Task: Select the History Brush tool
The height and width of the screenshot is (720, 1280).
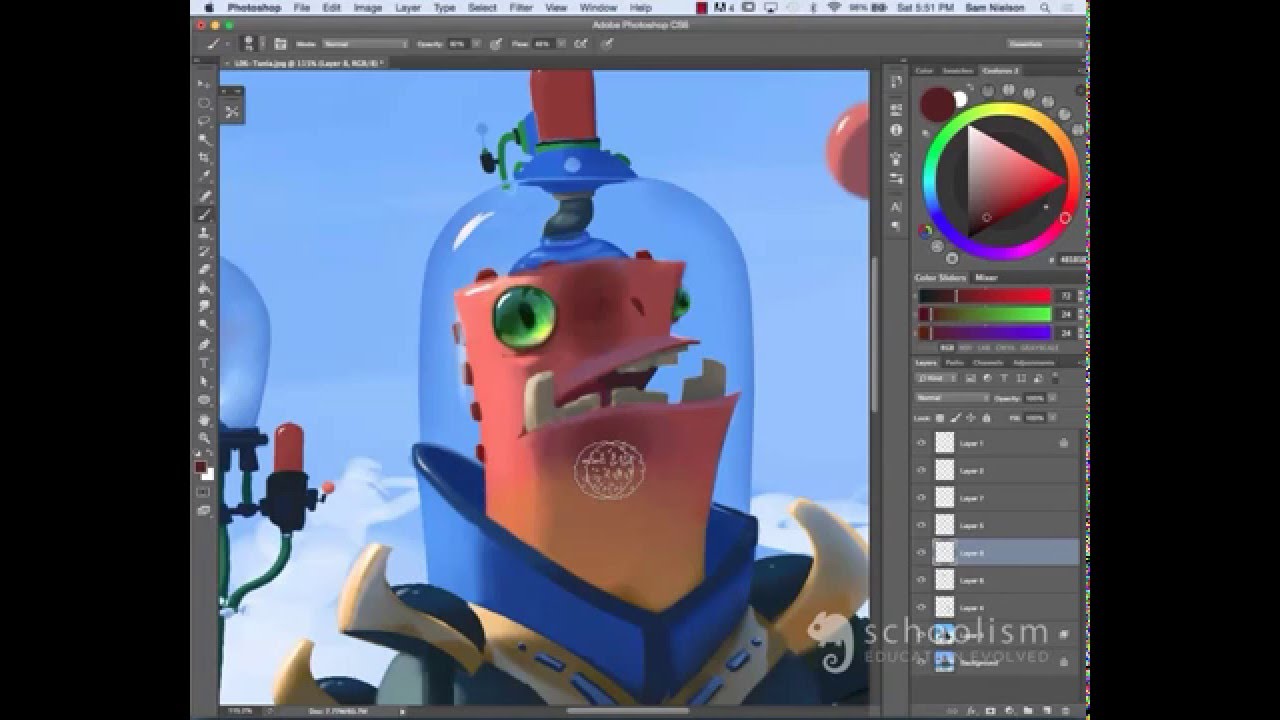Action: coord(204,251)
